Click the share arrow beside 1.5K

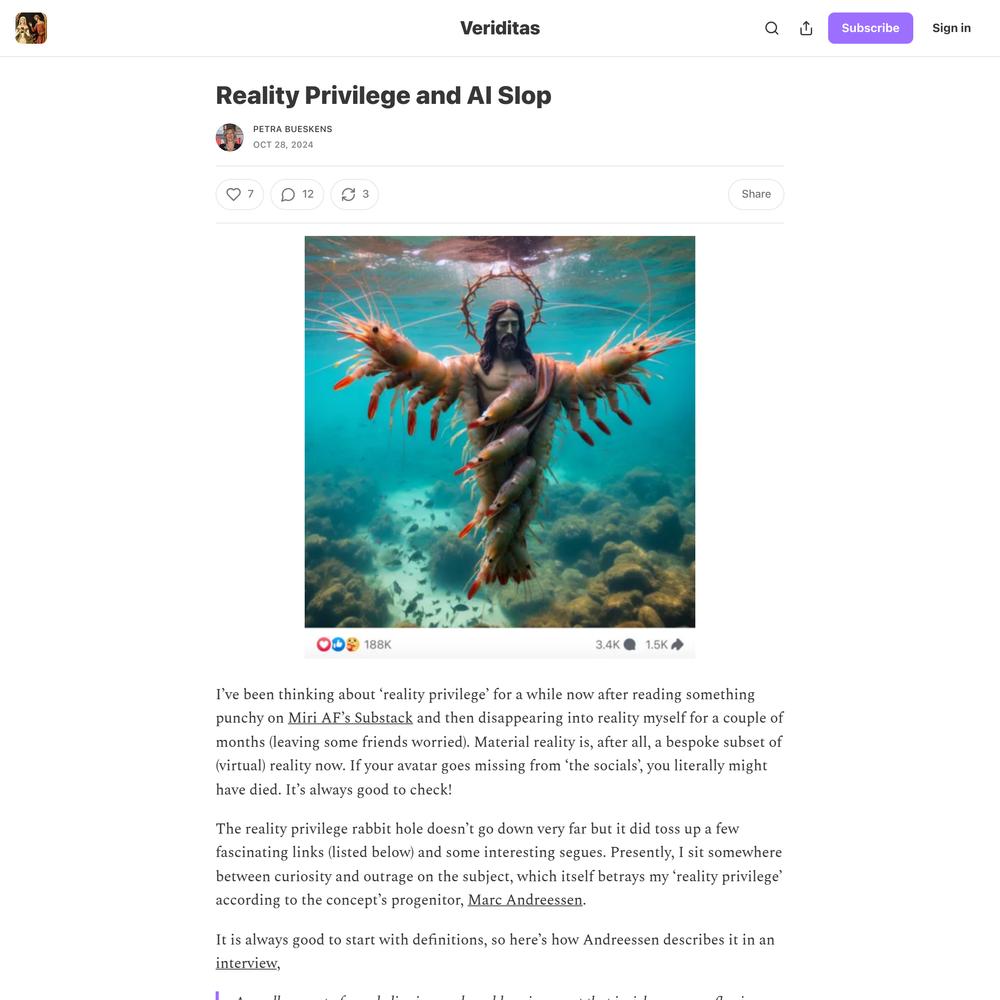coord(677,644)
